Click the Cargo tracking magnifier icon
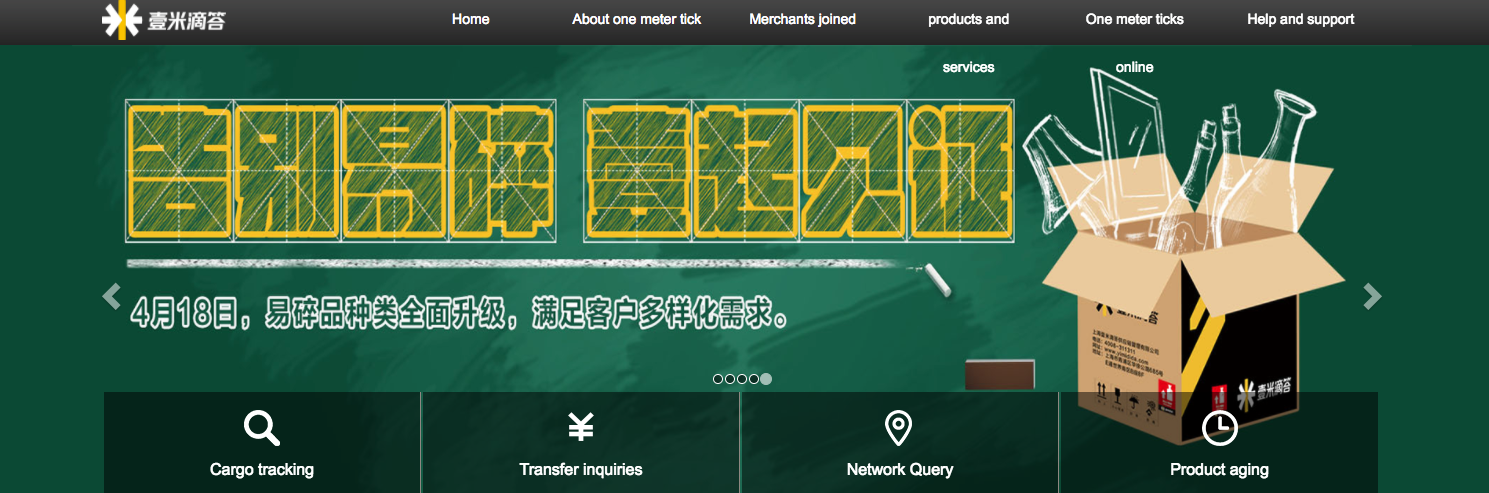The width and height of the screenshot is (1489, 493). [261, 428]
